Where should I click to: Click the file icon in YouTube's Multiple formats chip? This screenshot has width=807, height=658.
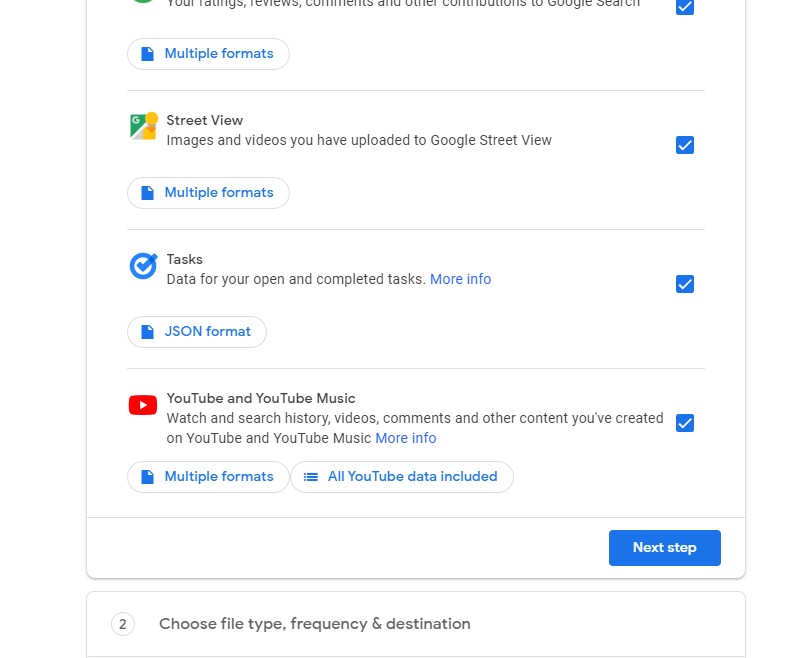tap(148, 477)
